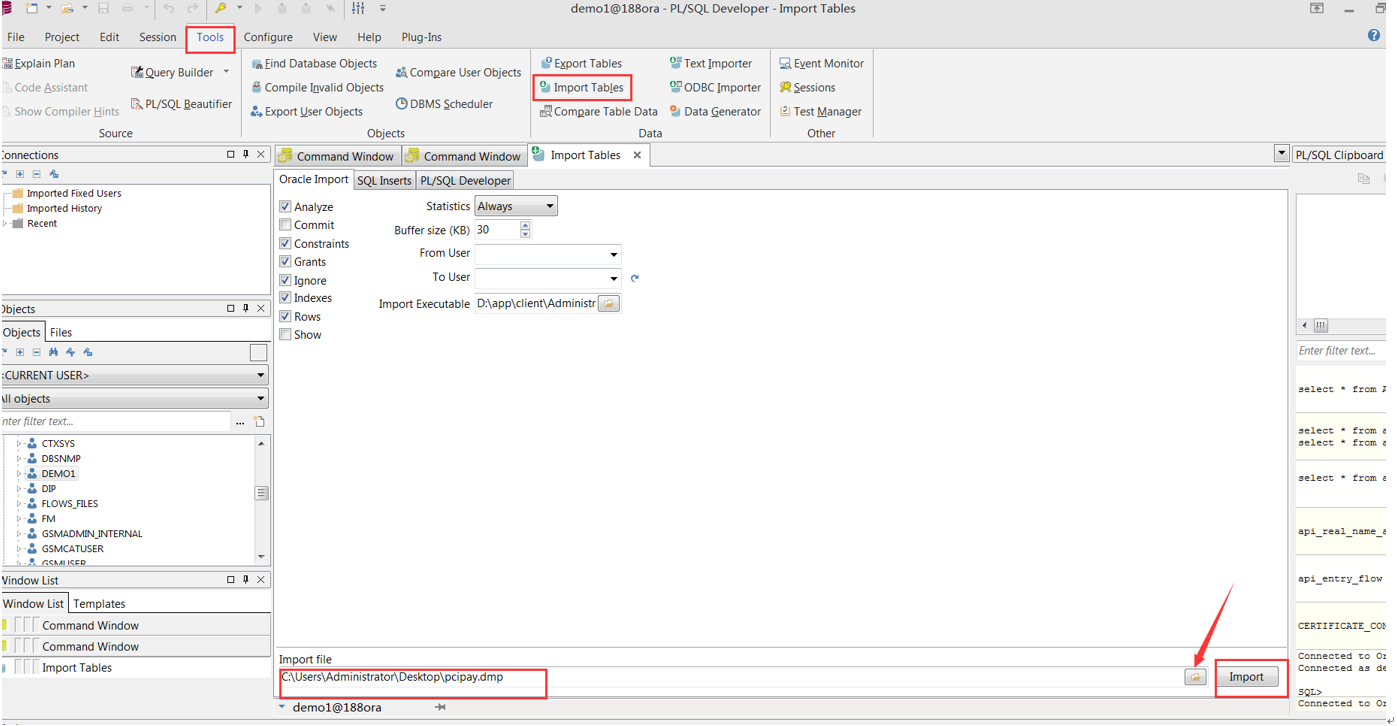Pin the Connections panel
The image size is (1397, 726).
click(x=246, y=155)
